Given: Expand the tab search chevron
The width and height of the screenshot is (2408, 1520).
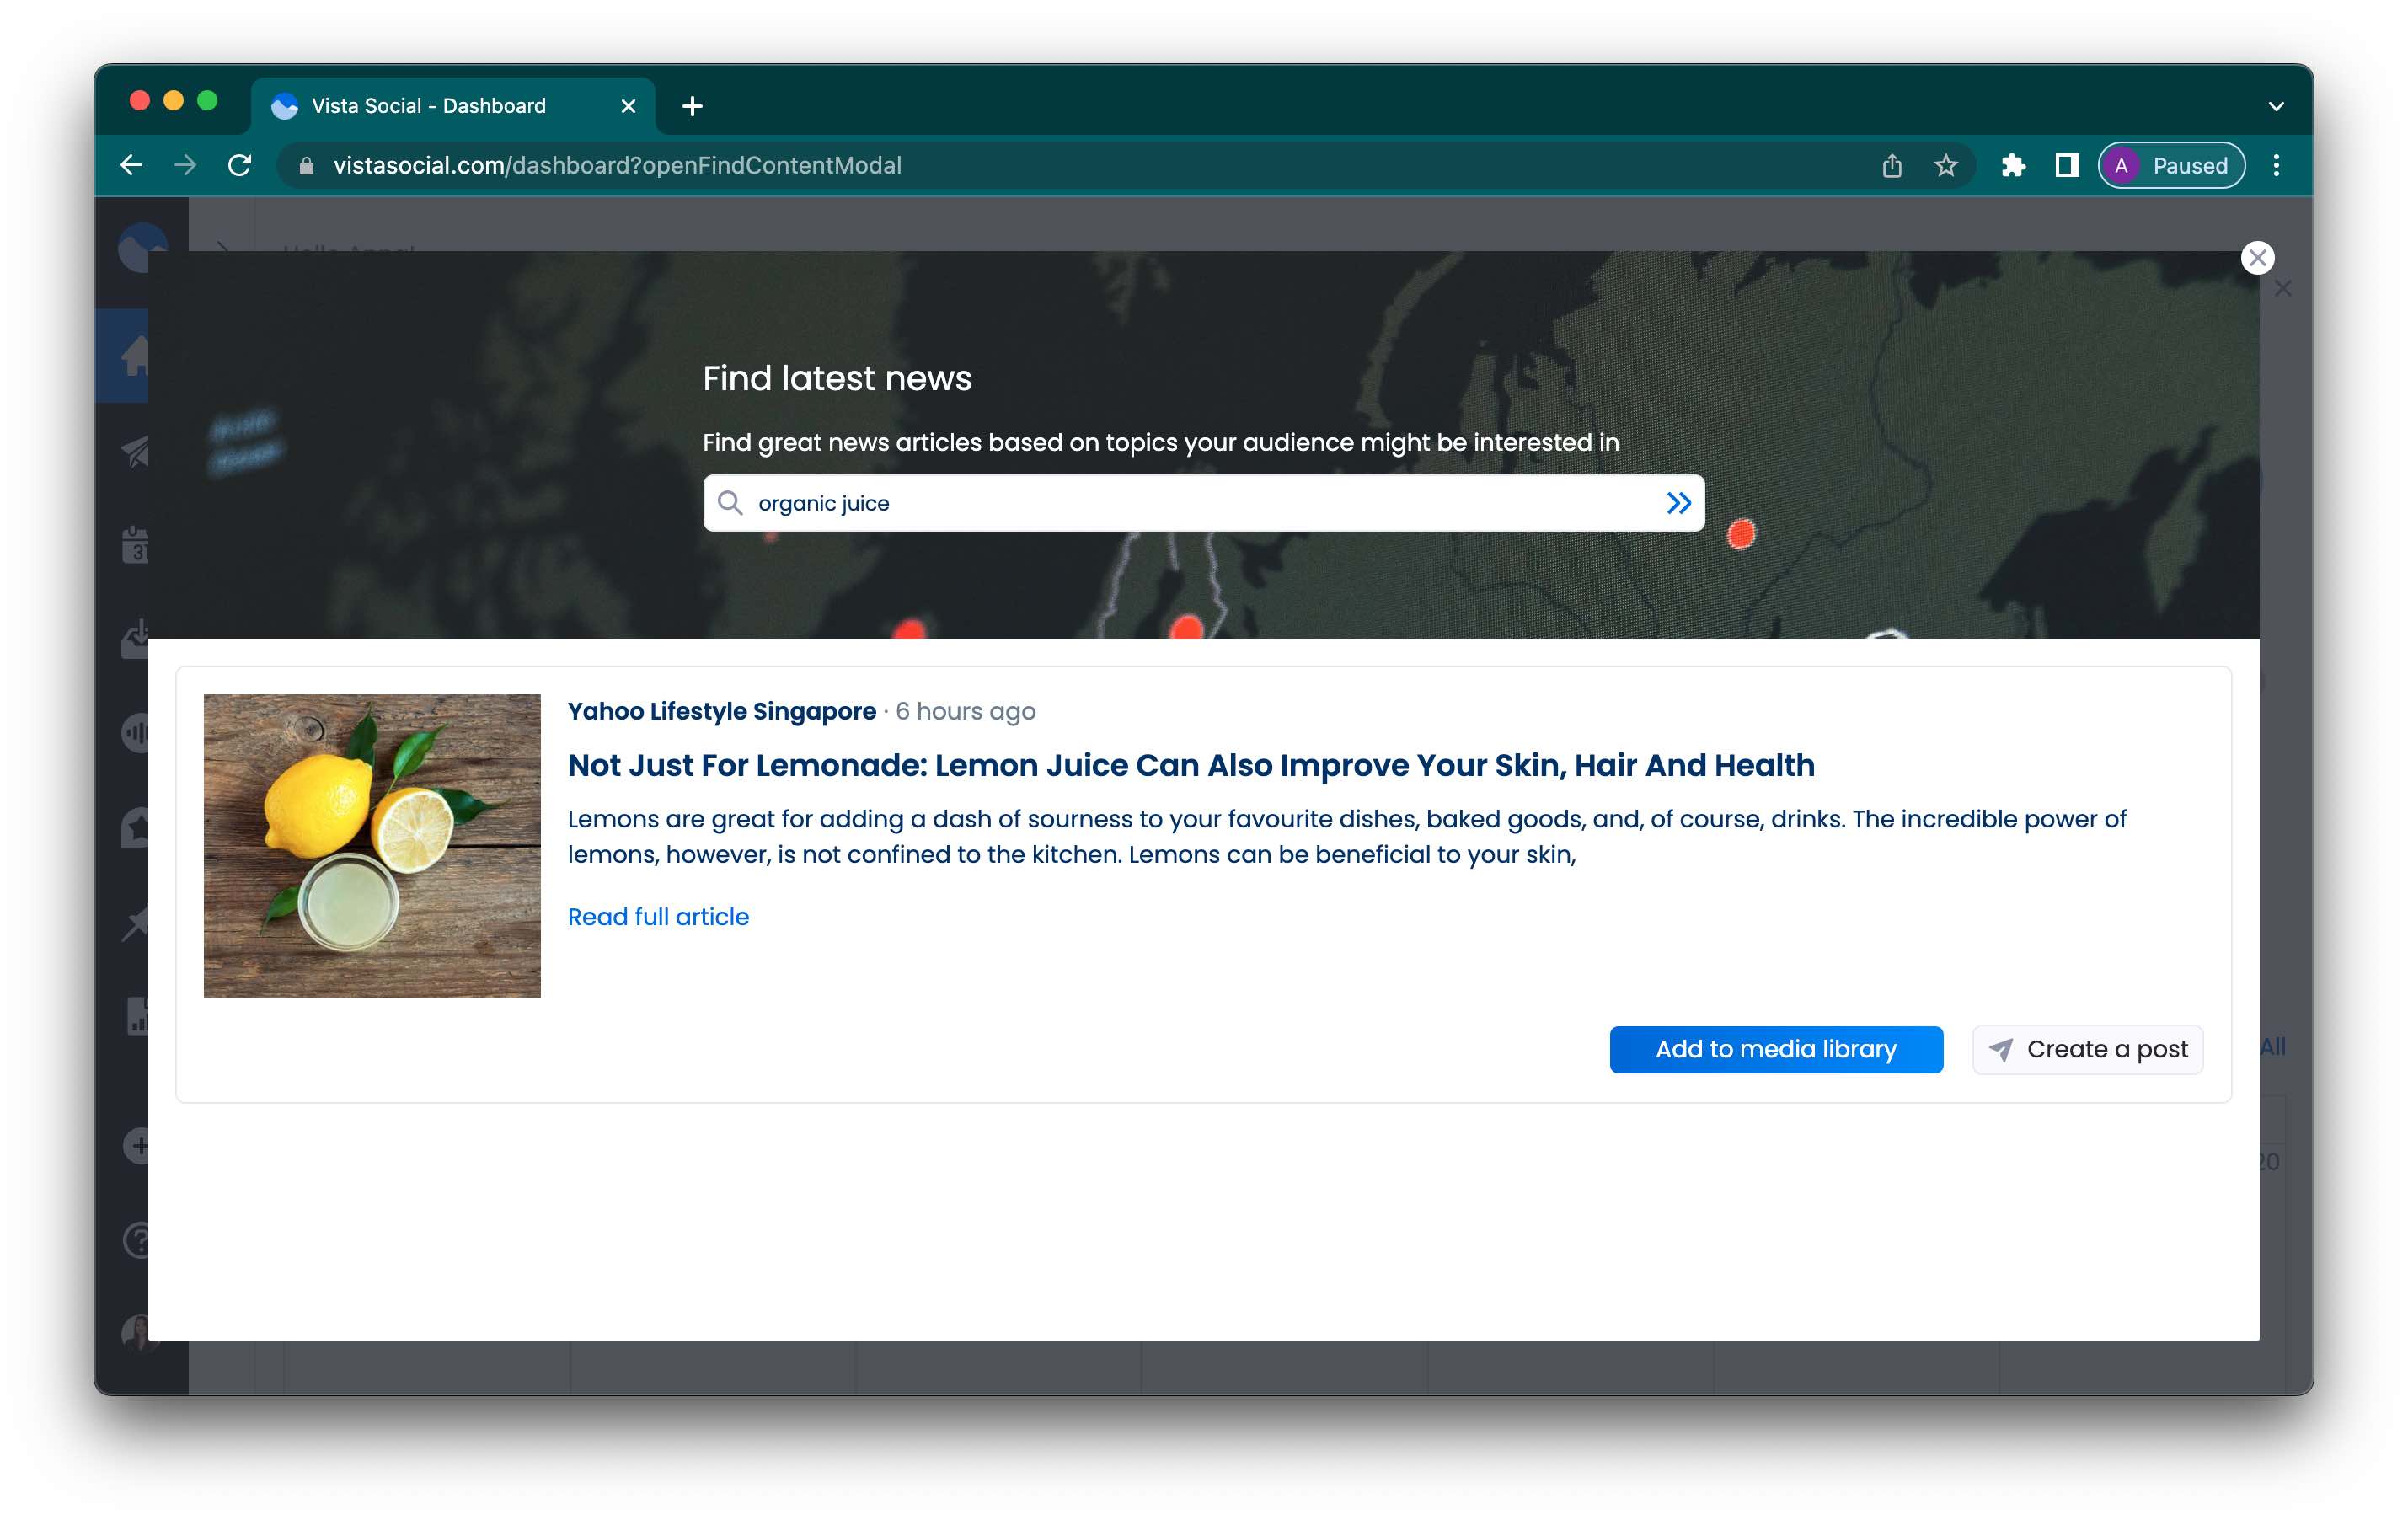Looking at the screenshot, I should click(x=2276, y=106).
